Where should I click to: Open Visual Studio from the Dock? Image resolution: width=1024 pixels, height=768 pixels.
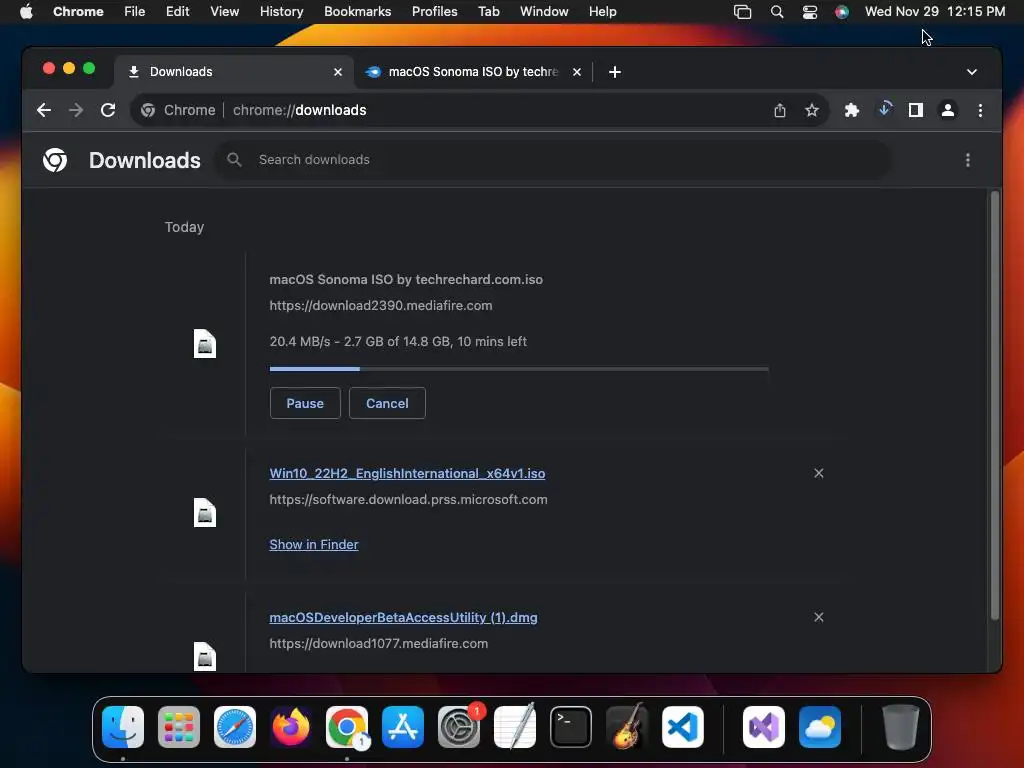tap(763, 727)
